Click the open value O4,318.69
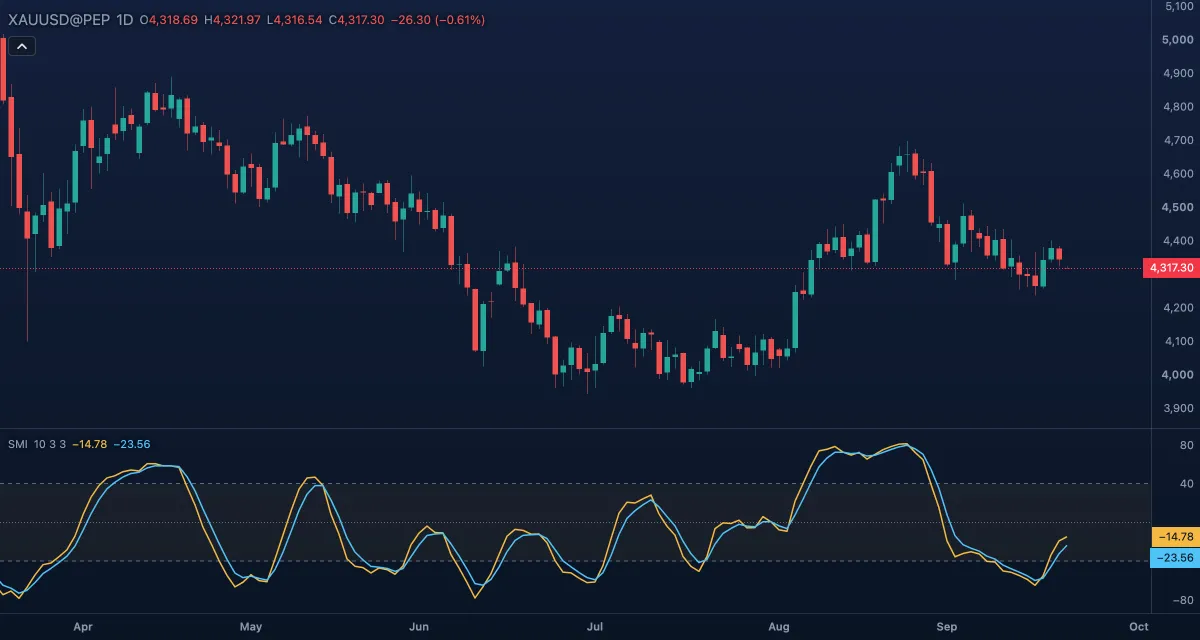 pos(169,20)
